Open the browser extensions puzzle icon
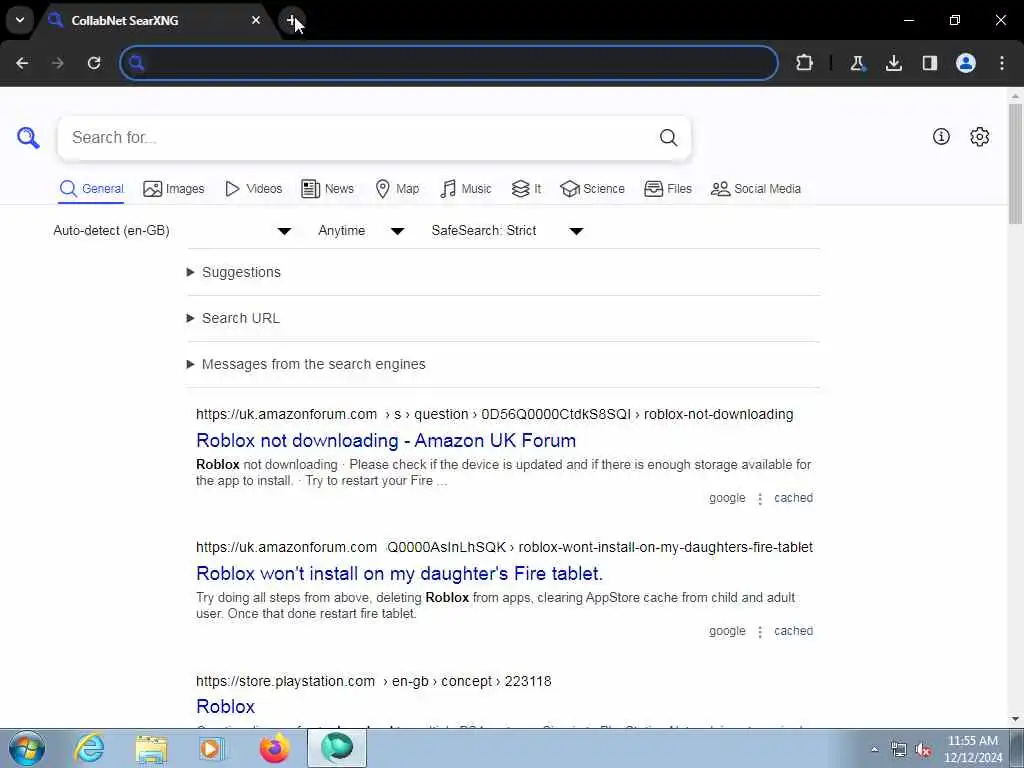The height and width of the screenshot is (768, 1024). coord(805,63)
